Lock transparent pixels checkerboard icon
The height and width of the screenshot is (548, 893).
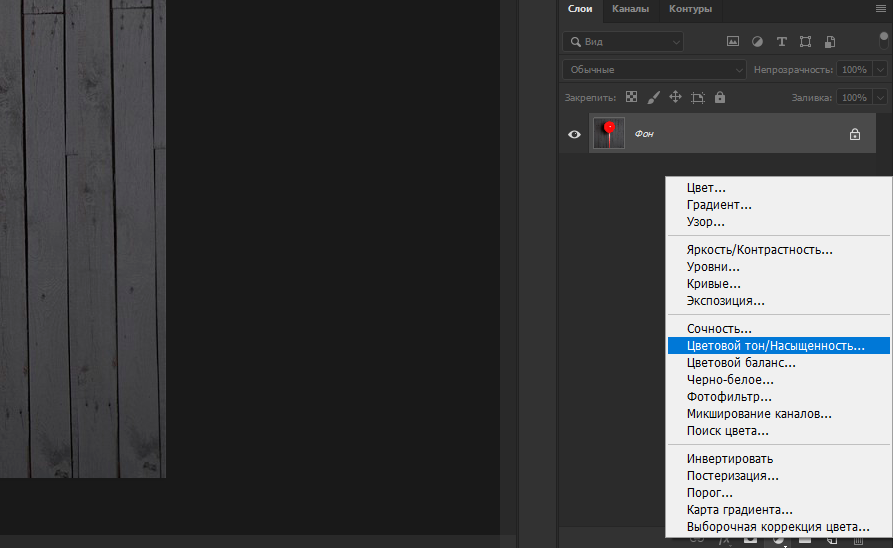(631, 97)
